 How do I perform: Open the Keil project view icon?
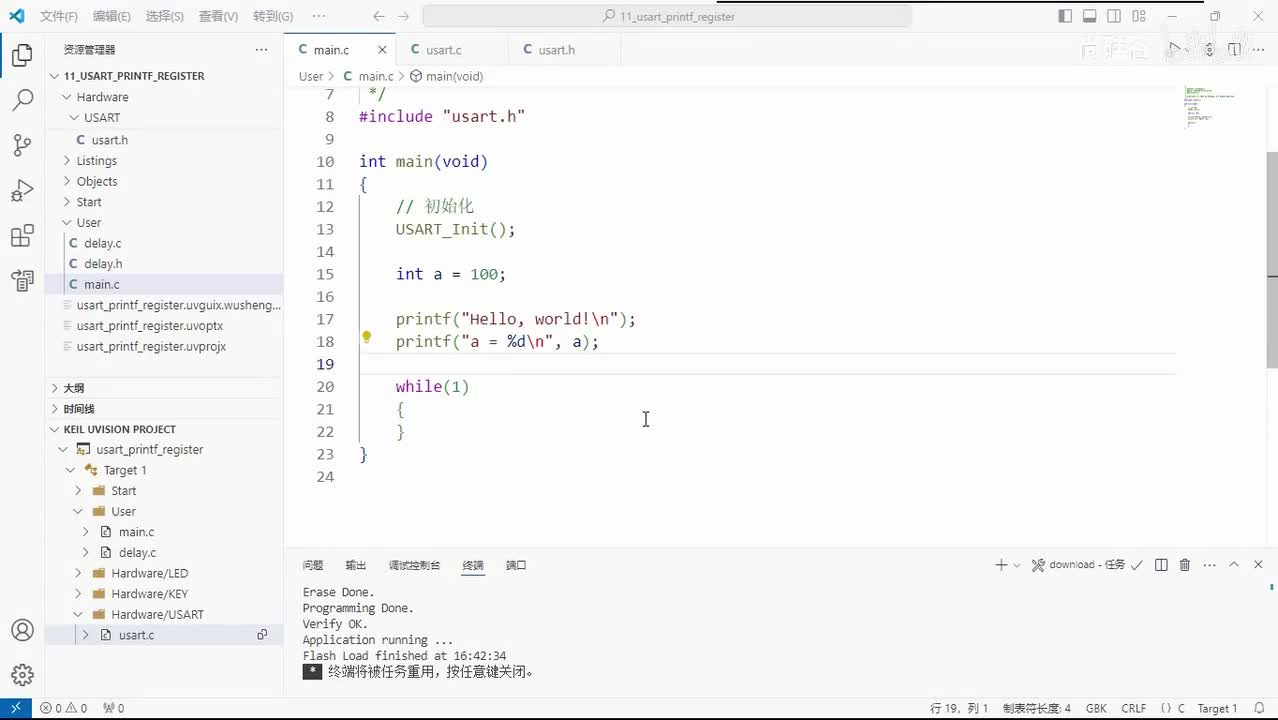pos(22,280)
